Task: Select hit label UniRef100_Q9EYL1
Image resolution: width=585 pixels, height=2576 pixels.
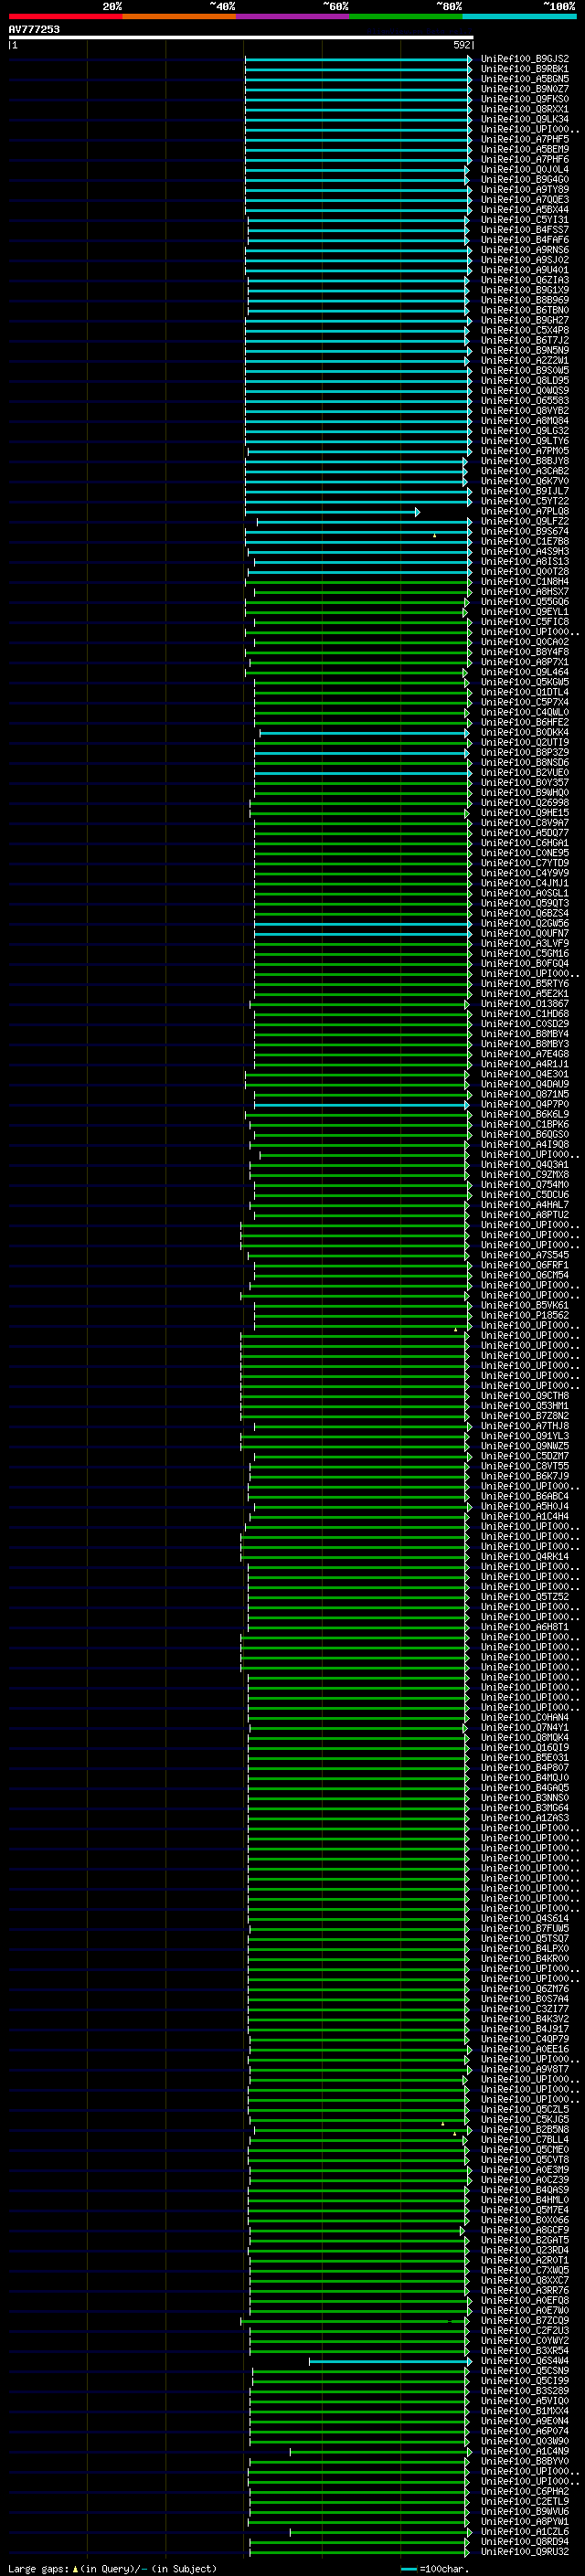Action: pyautogui.click(x=525, y=612)
